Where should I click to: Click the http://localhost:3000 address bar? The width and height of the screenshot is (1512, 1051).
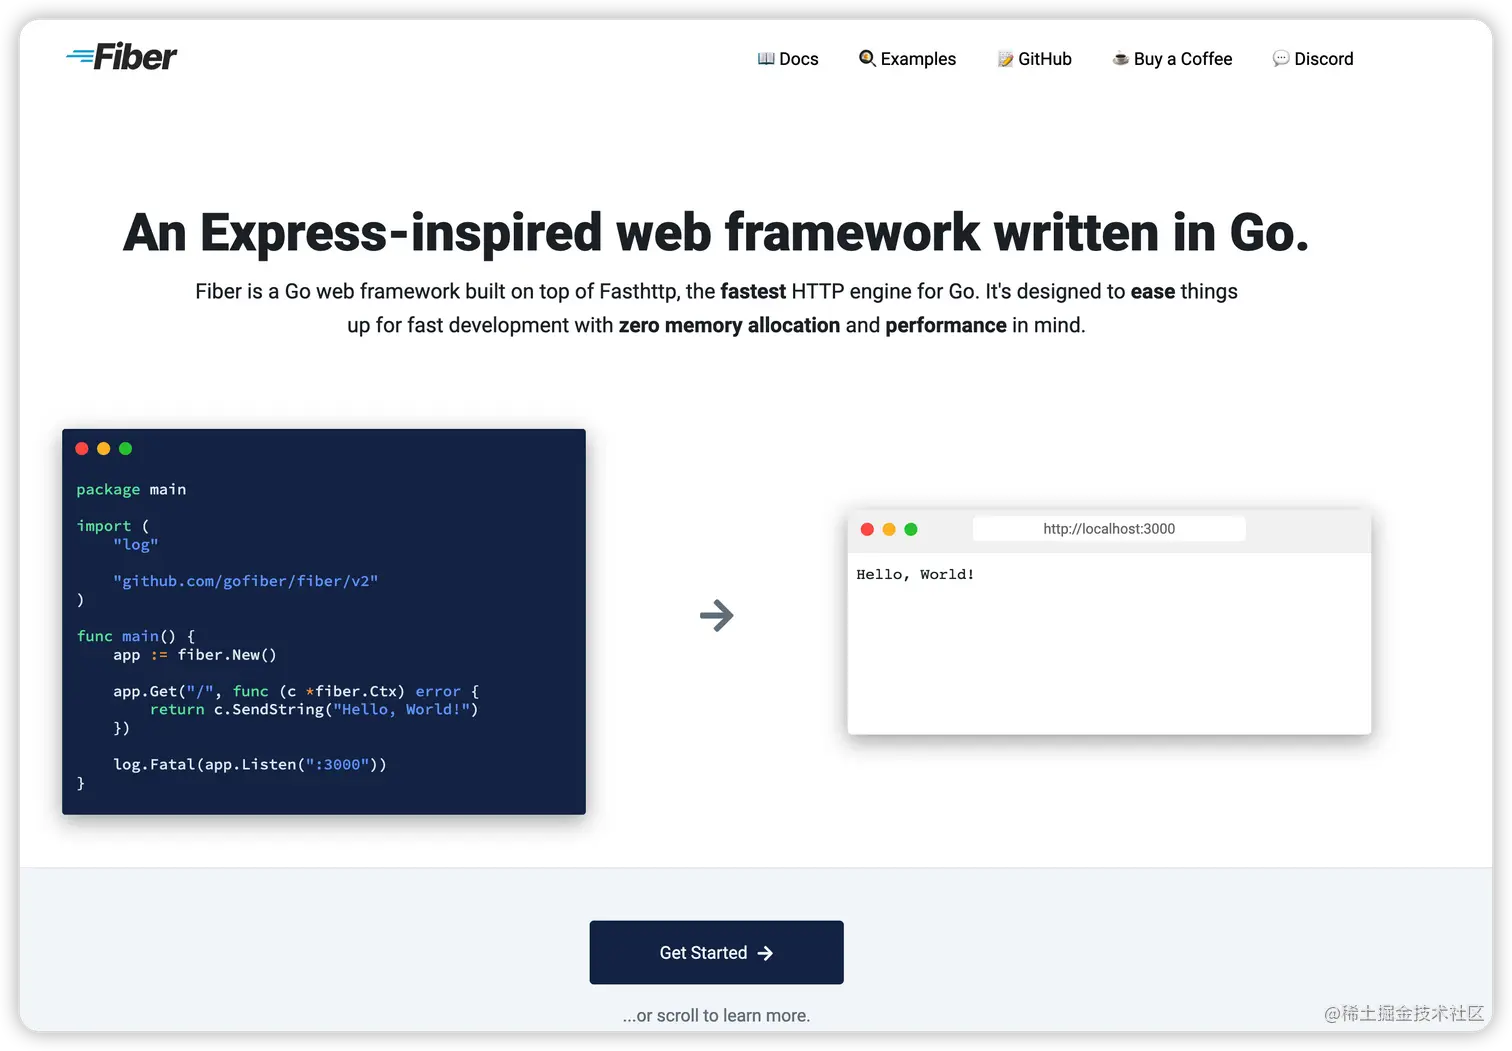click(x=1109, y=529)
